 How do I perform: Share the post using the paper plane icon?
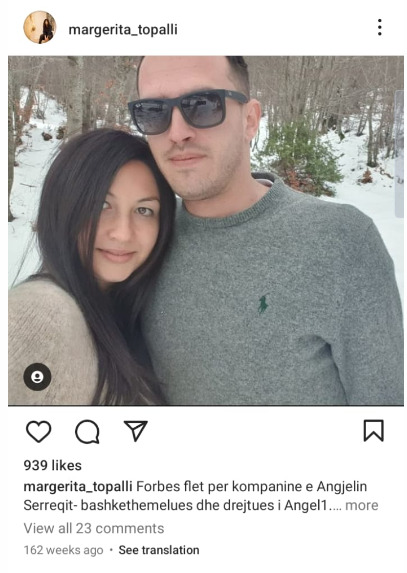click(x=136, y=430)
